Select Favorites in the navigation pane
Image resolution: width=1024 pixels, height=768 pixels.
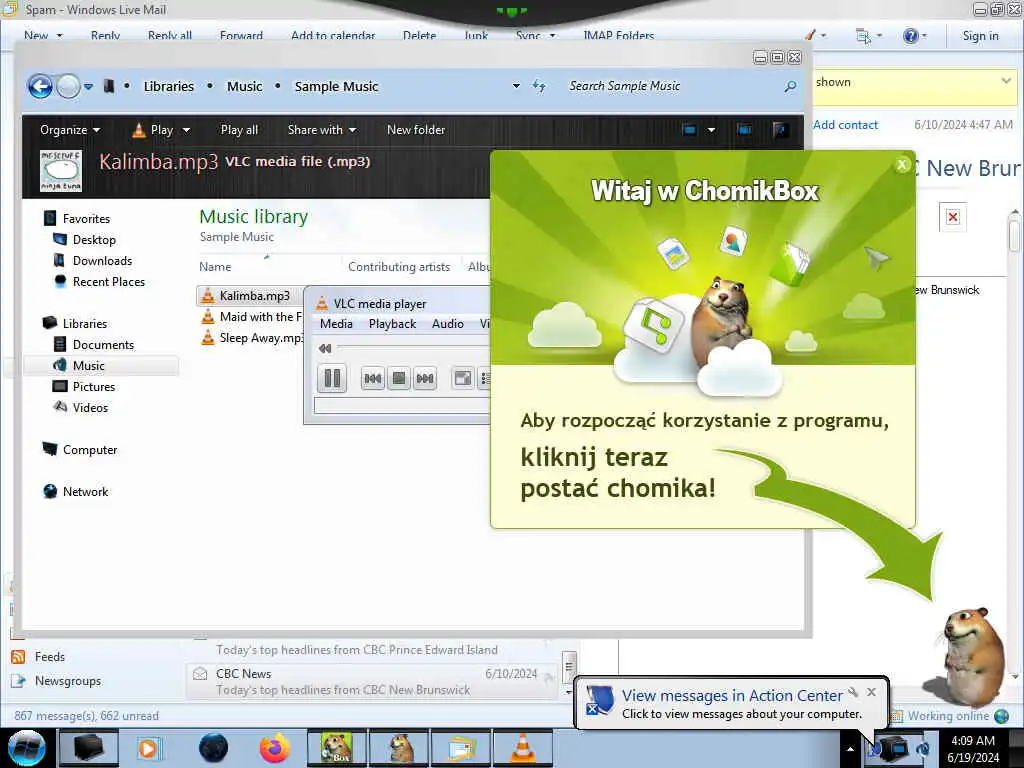pos(77,219)
